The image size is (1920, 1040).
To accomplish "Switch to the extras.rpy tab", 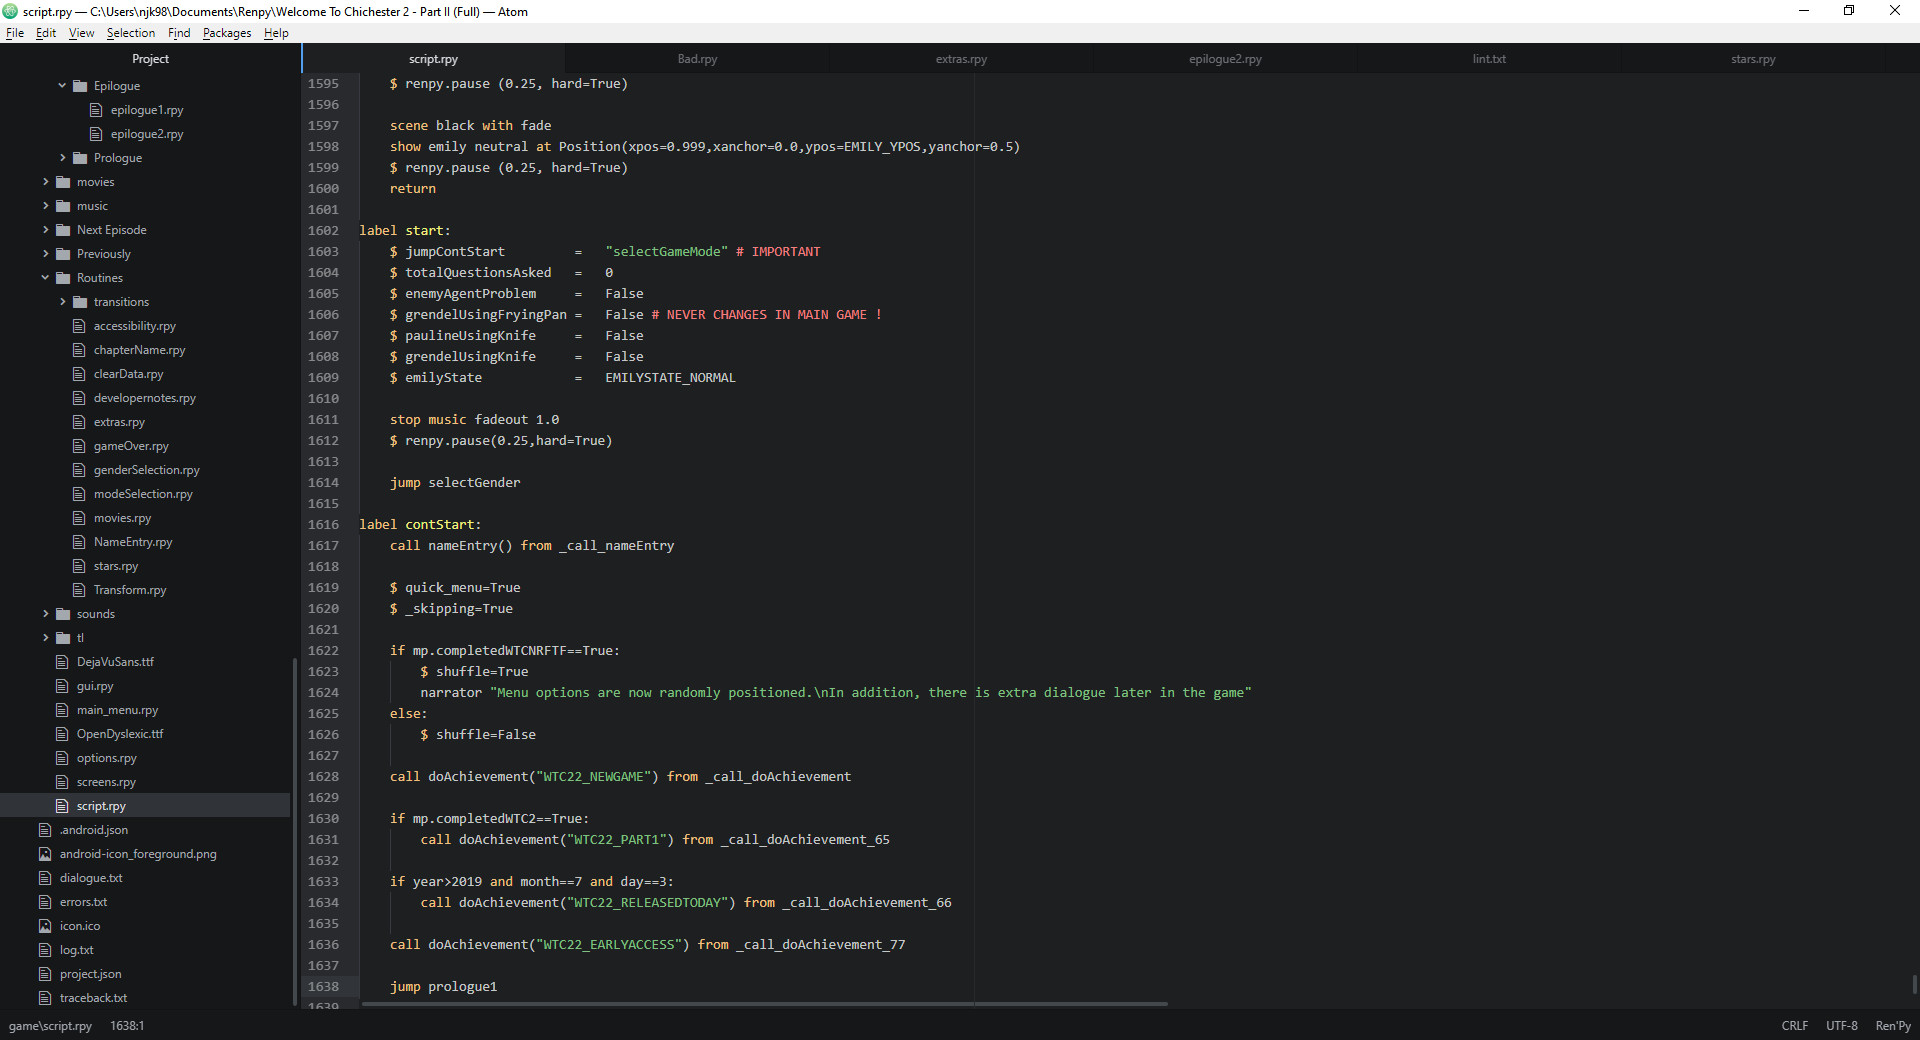I will point(960,58).
